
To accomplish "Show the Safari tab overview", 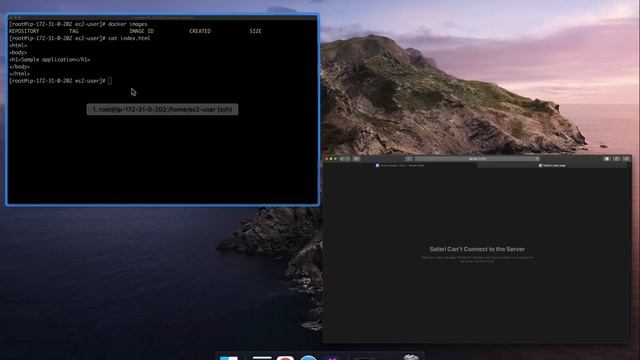I will click(x=626, y=159).
